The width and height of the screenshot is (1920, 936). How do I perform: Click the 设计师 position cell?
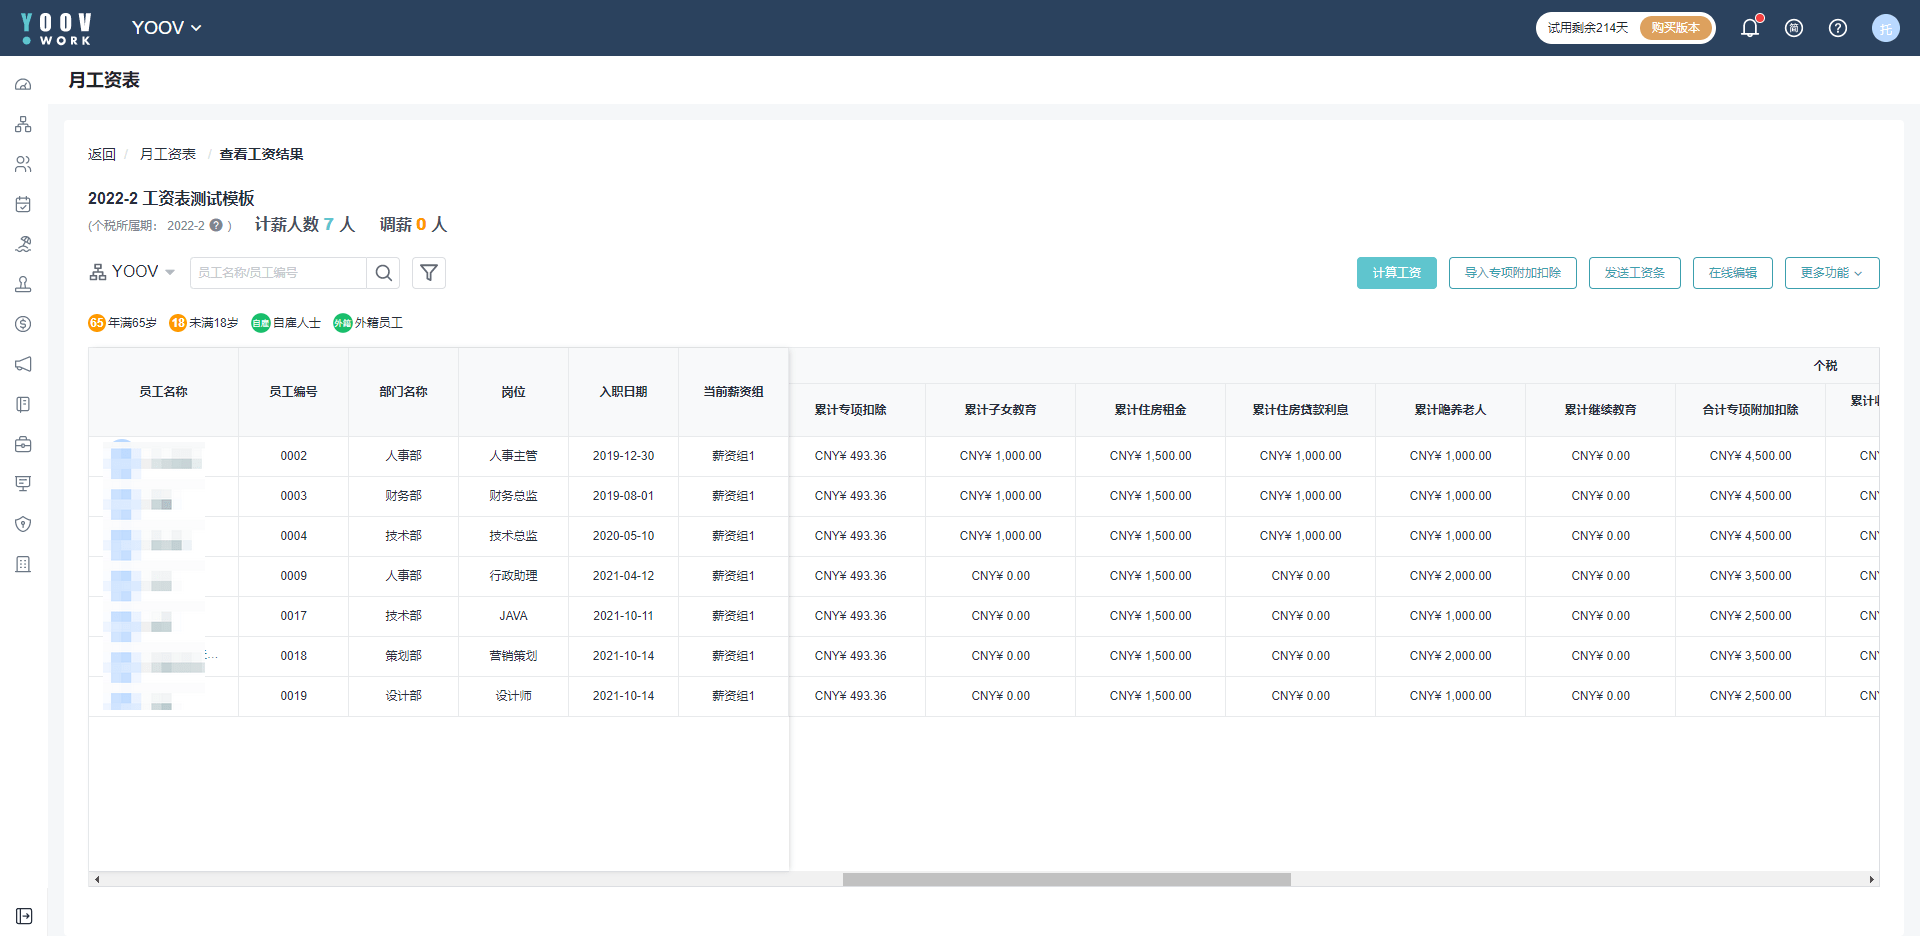(514, 696)
